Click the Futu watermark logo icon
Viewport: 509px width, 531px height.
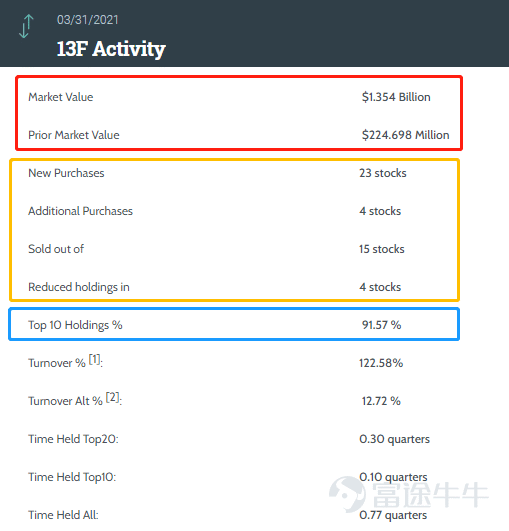[348, 494]
